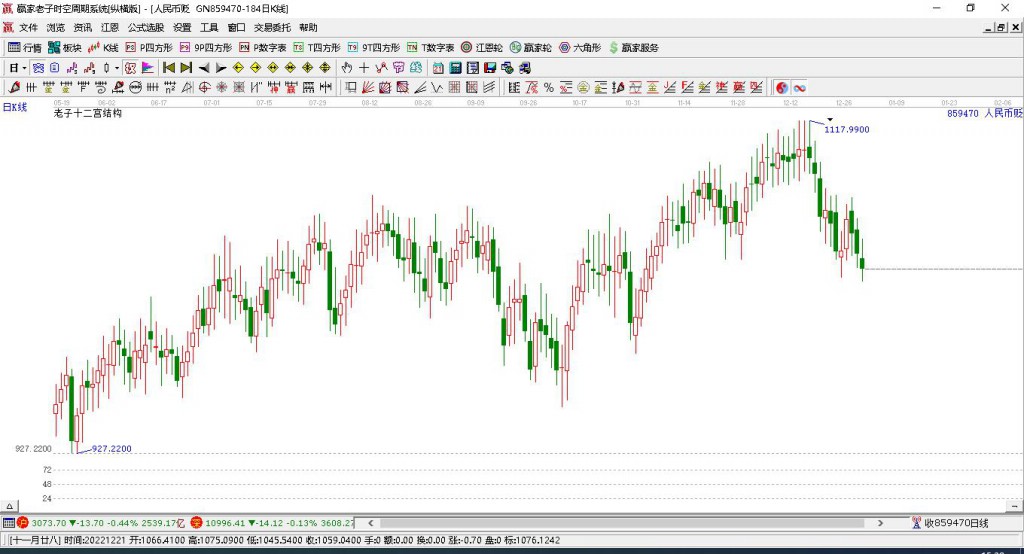Toggle the red-blue yin-yang icon
Viewport: 1024px width, 554px height.
pos(782,88)
